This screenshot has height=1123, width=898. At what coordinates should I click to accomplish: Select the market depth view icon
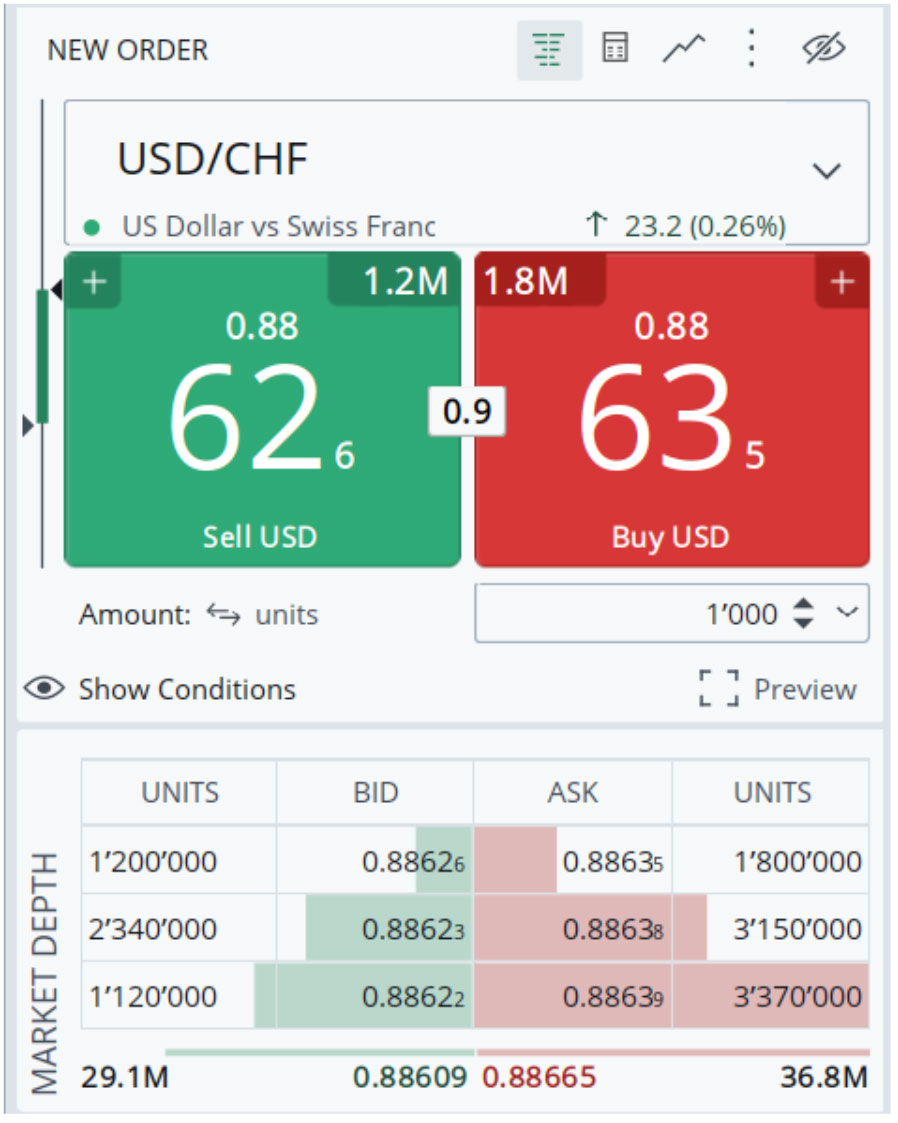[549, 49]
